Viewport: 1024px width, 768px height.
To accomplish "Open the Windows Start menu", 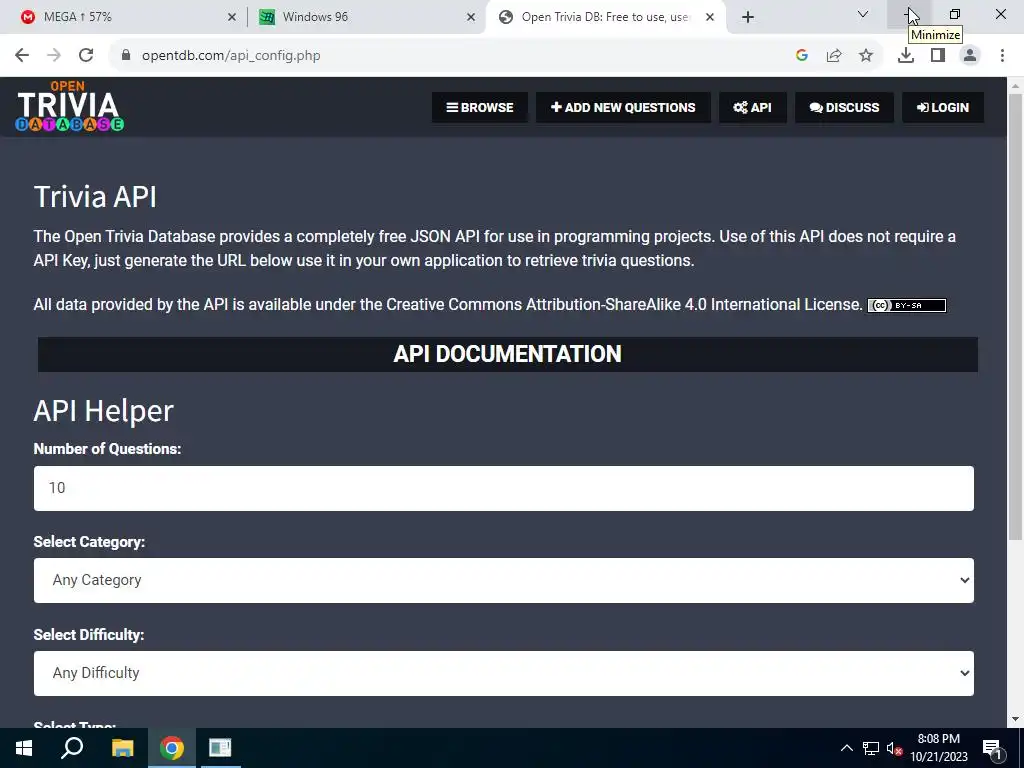I will click(x=24, y=748).
